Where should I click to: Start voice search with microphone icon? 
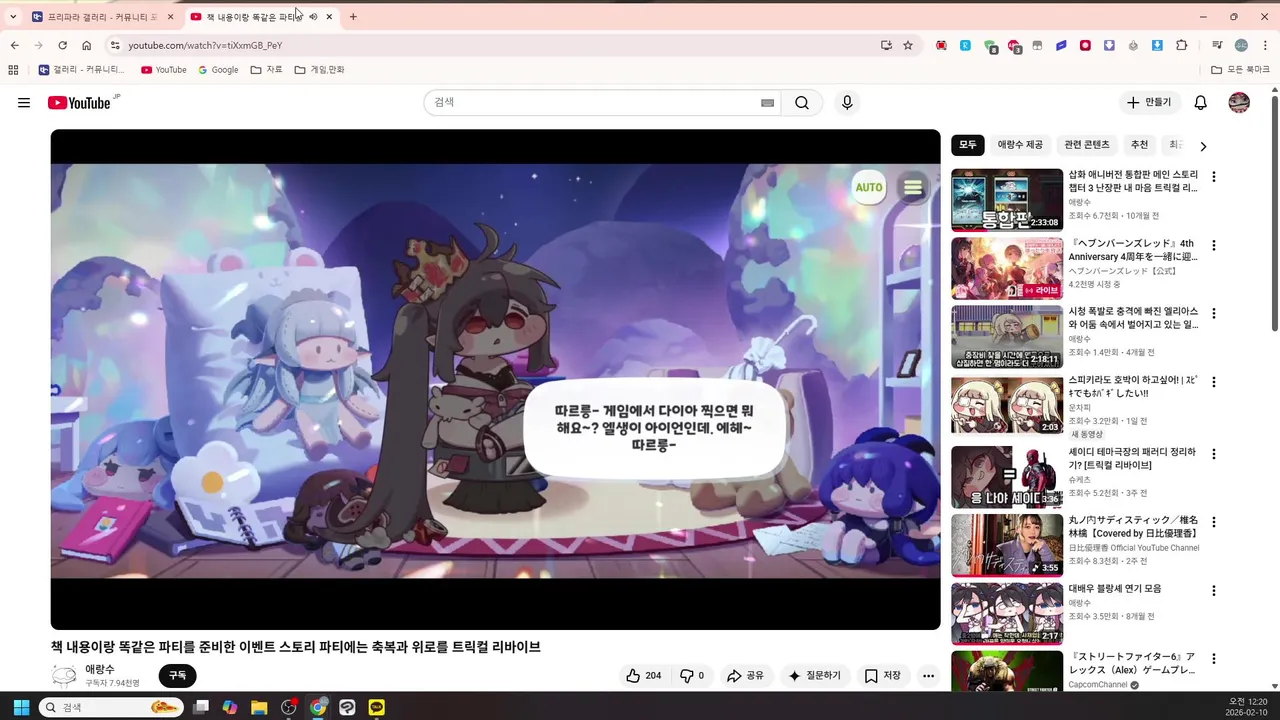[x=847, y=103]
